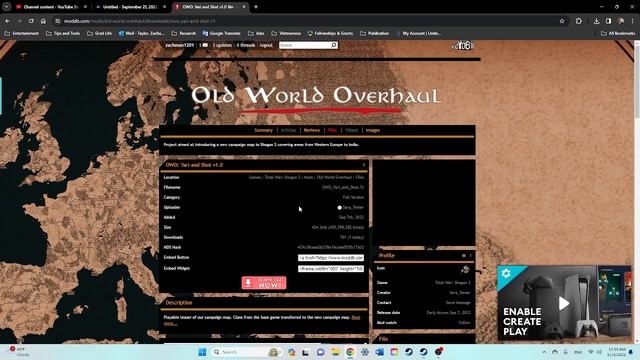The width and height of the screenshot is (640, 360).
Task: Open Google Chrome from the taskbar
Action: [350, 352]
